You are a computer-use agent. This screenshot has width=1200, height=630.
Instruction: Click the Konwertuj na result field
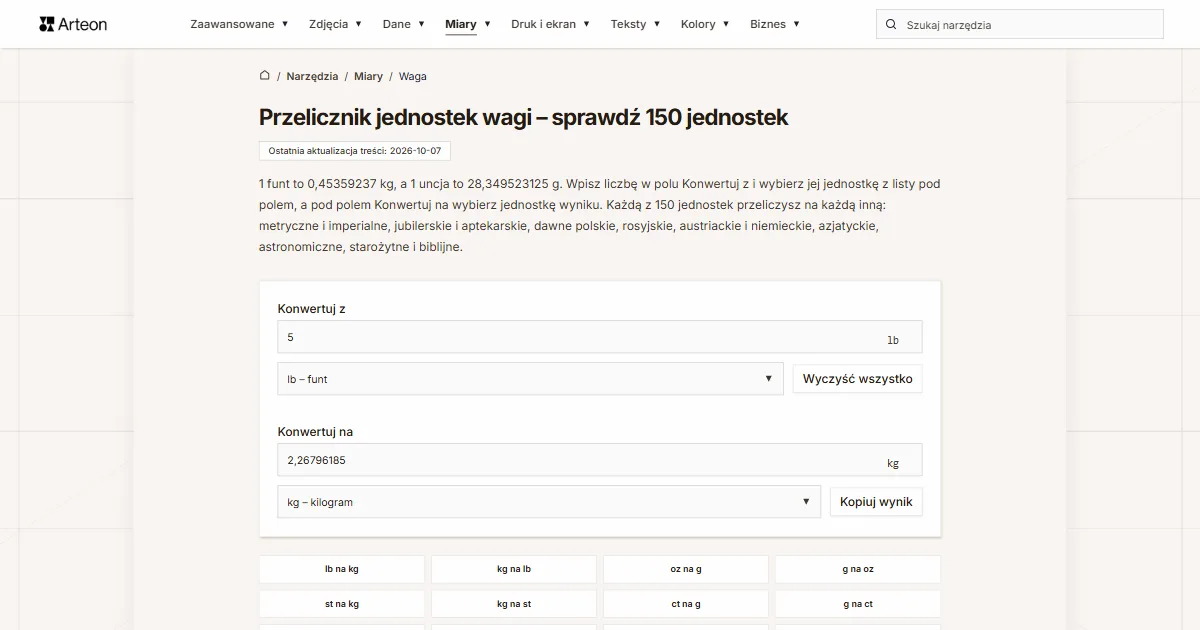click(600, 460)
